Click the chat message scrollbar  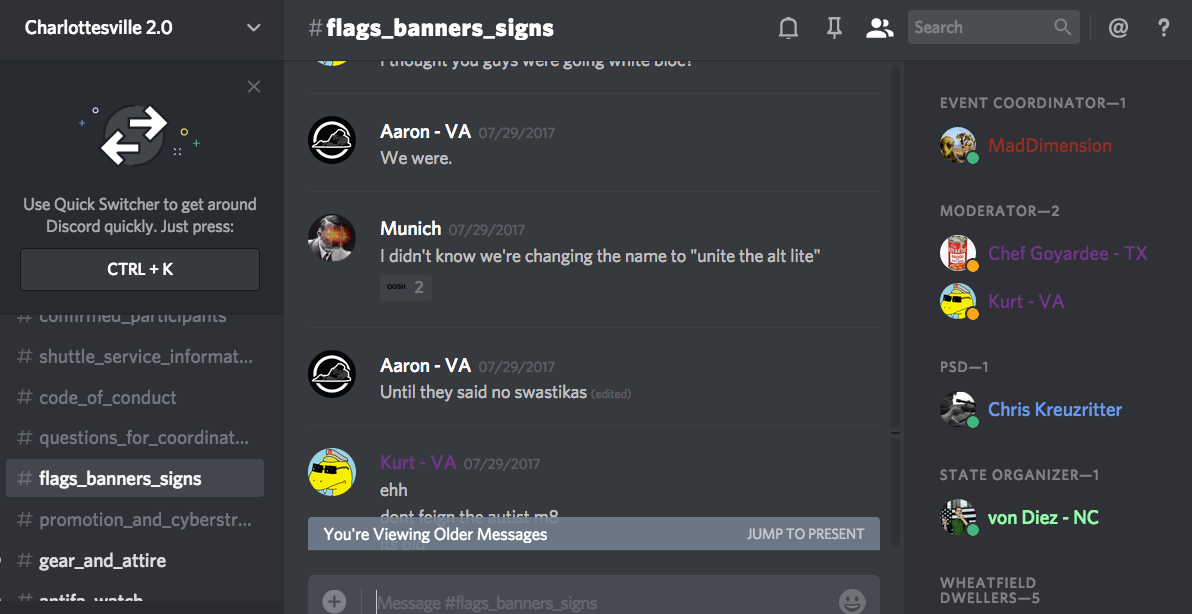(896, 304)
